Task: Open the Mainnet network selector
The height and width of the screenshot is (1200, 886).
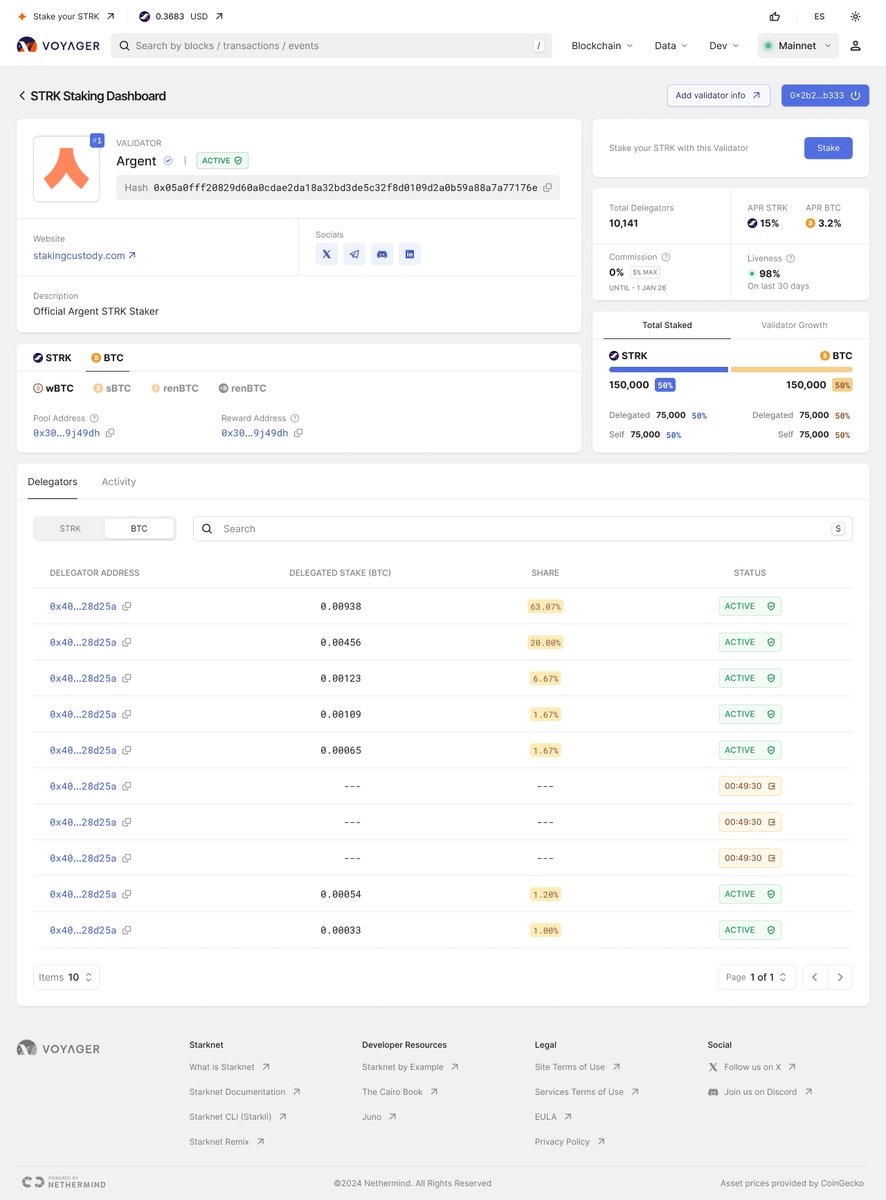Action: click(x=797, y=46)
